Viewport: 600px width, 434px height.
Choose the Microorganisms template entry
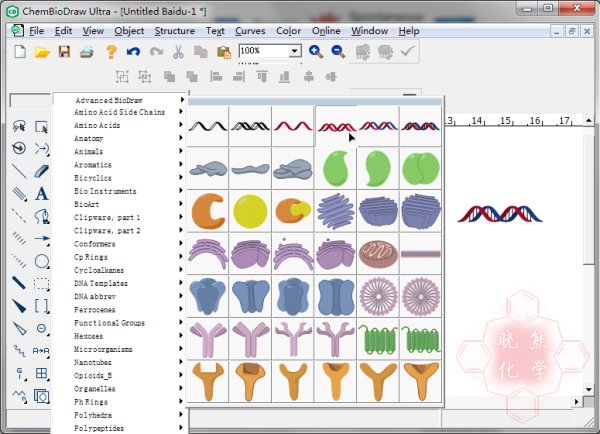[119, 349]
